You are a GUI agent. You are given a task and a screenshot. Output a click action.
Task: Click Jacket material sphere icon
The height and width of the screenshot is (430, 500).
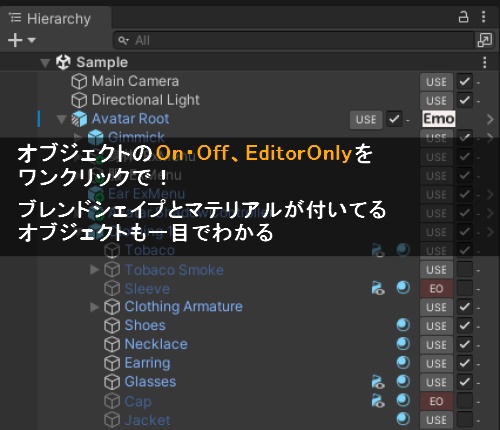403,418
